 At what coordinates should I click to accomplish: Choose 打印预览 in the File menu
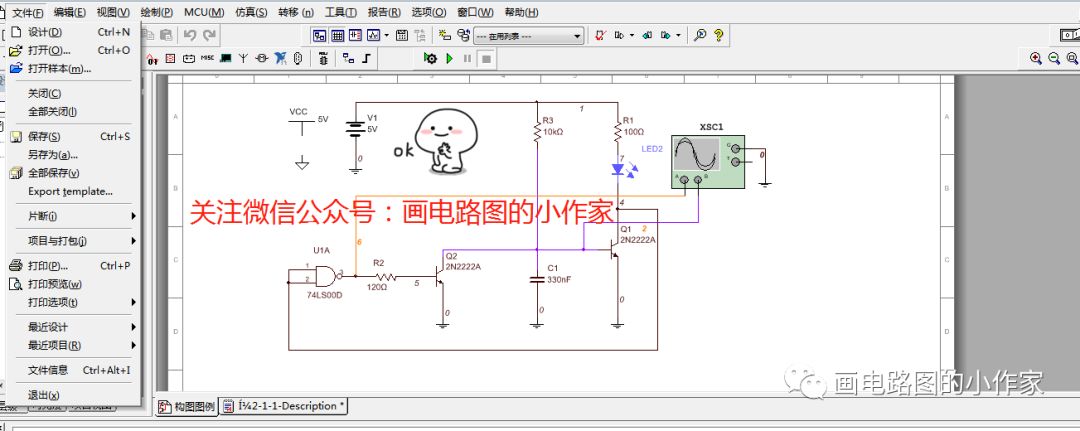point(74,284)
